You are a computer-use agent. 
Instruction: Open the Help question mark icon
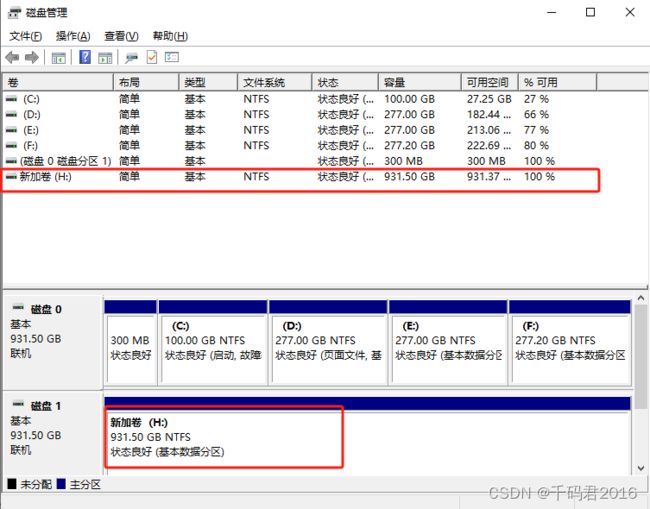85,57
